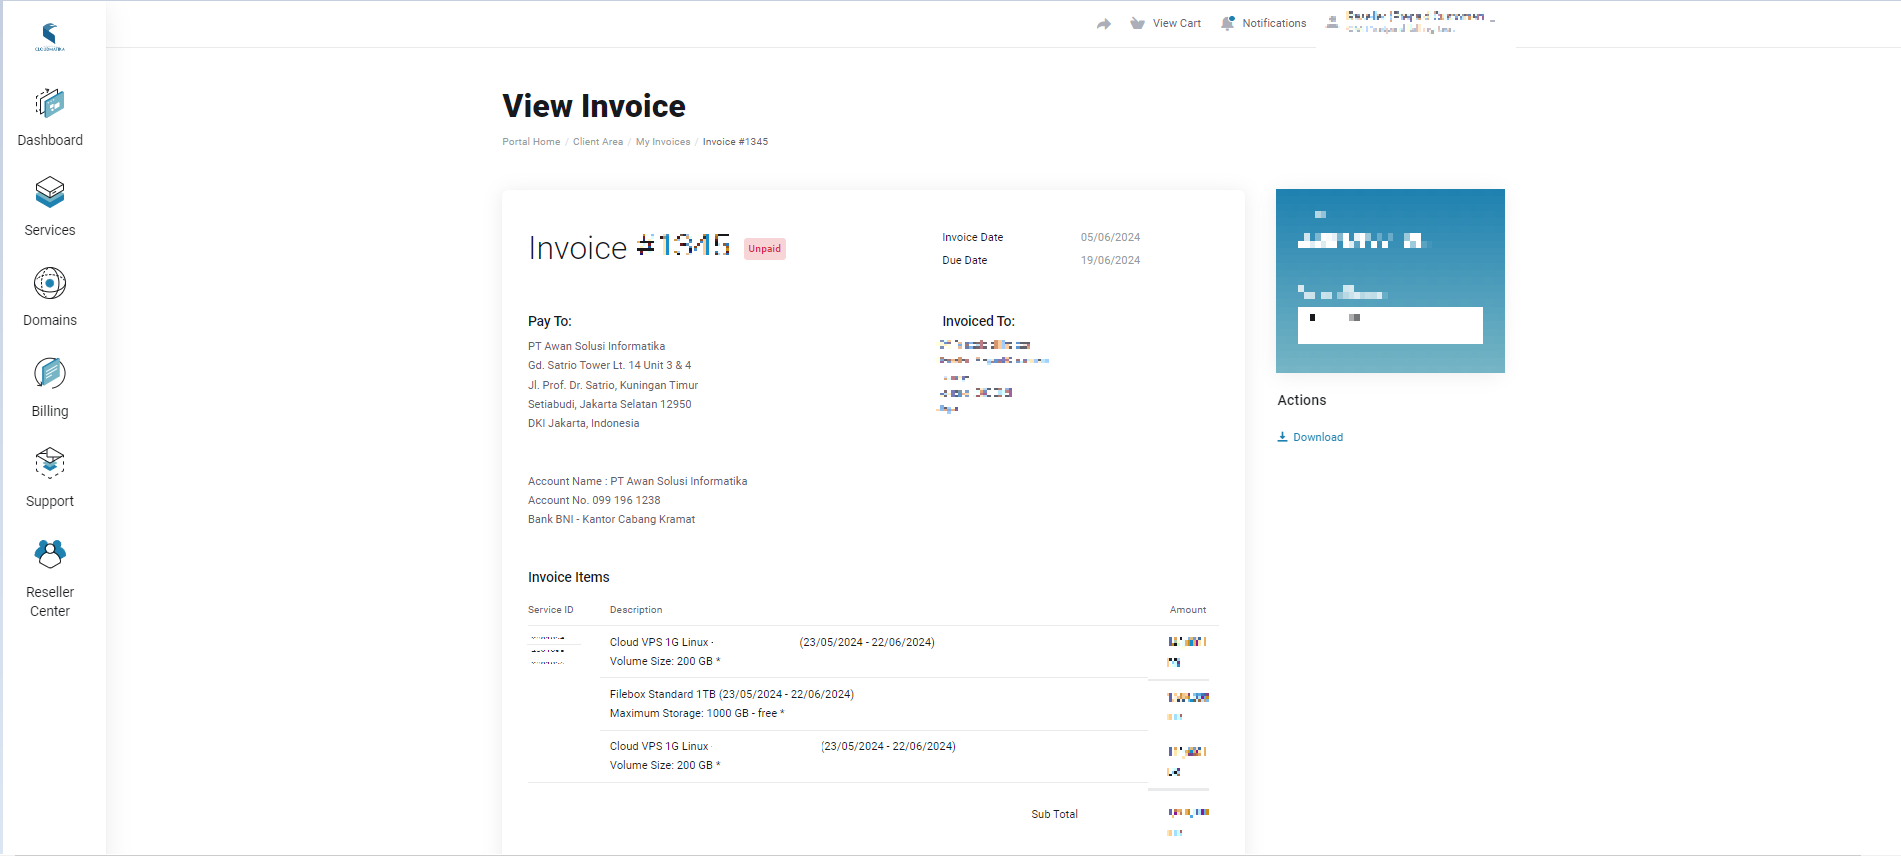This screenshot has width=1901, height=856.
Task: Open View Cart in the top bar
Action: 1166,23
